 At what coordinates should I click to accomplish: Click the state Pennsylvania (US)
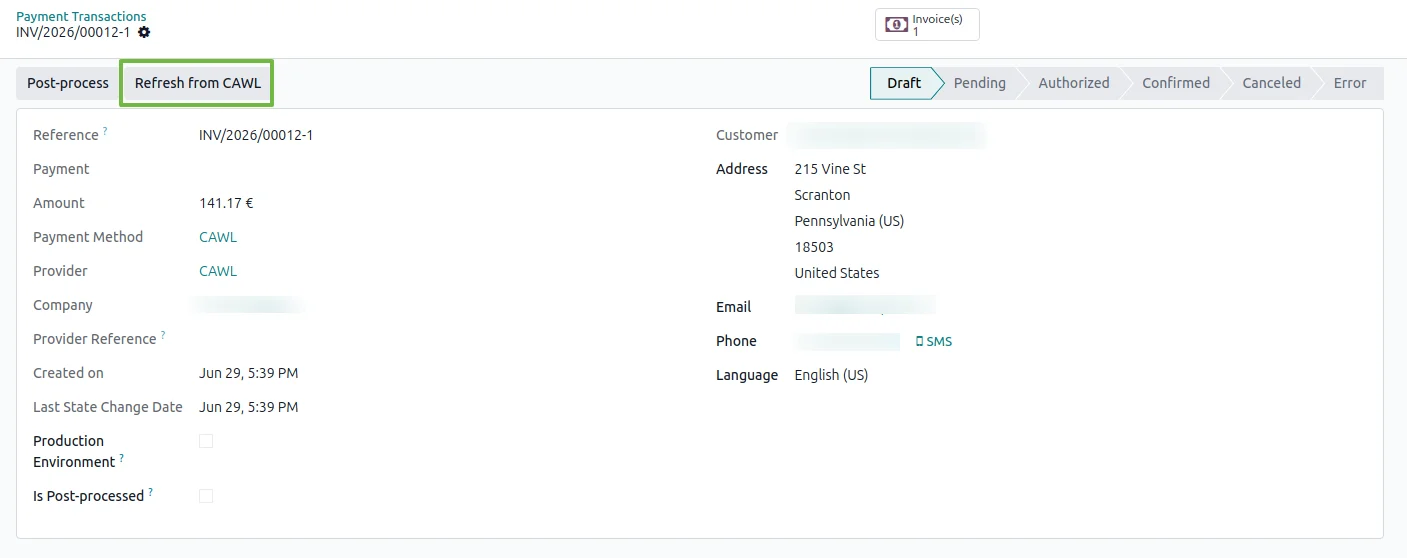tap(849, 221)
